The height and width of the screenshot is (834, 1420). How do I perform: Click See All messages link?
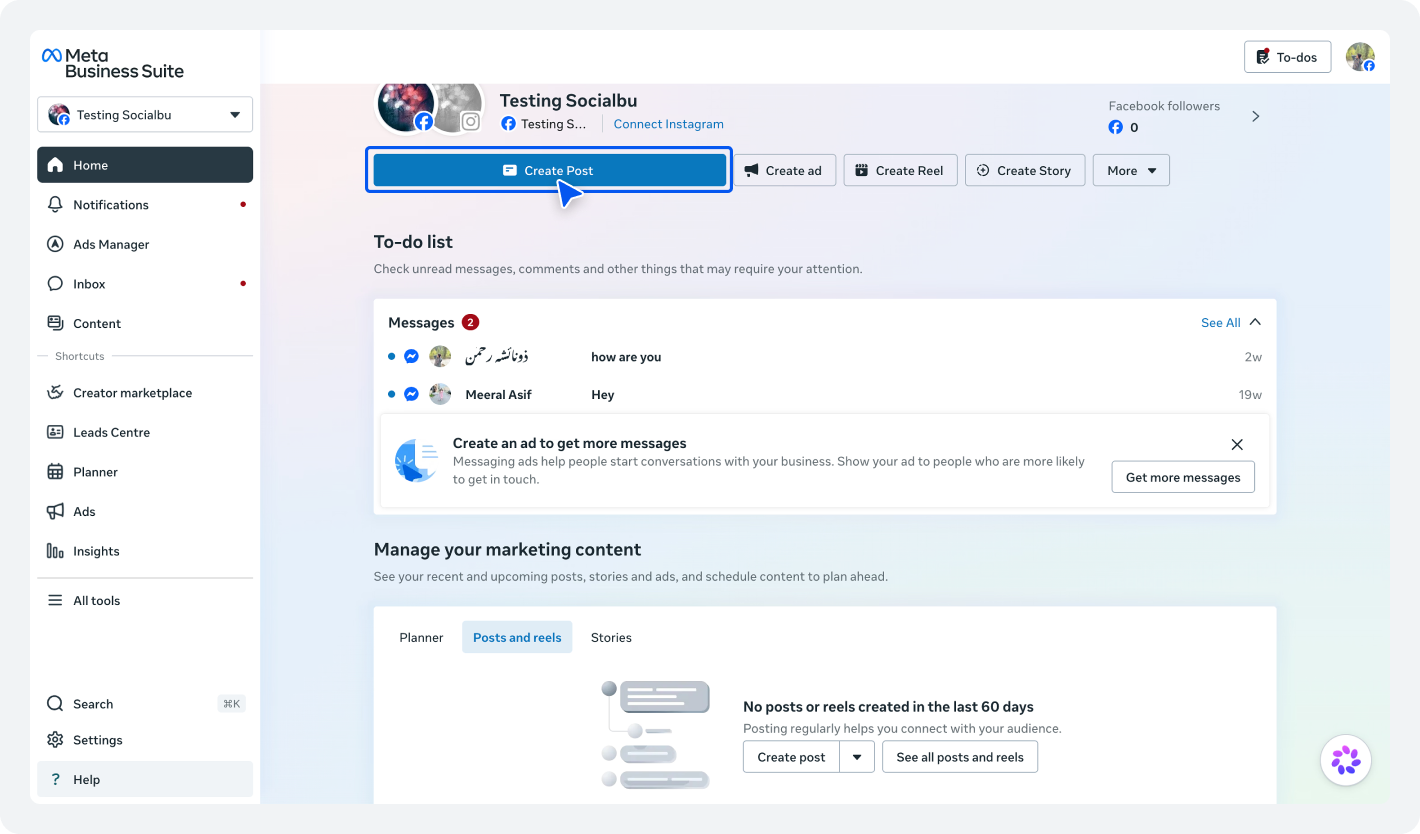[1220, 322]
